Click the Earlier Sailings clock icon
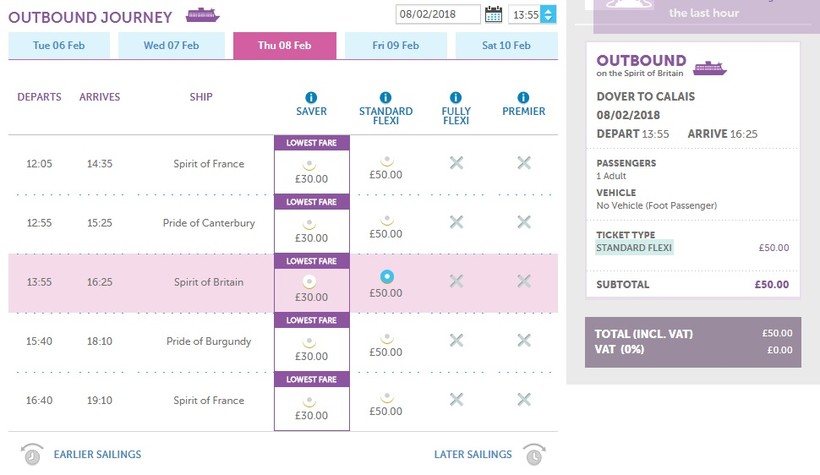Screen dimensions: 820x475 tap(33, 454)
